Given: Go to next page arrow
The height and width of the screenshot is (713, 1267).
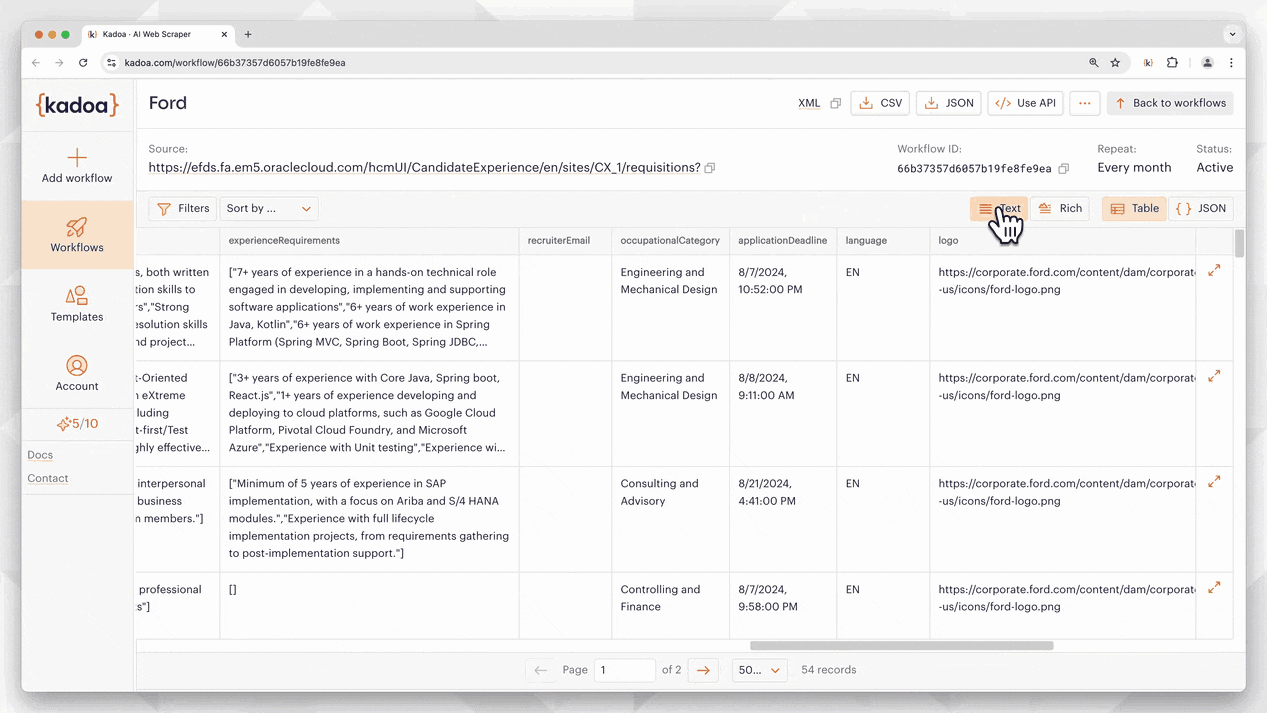Looking at the screenshot, I should [703, 670].
